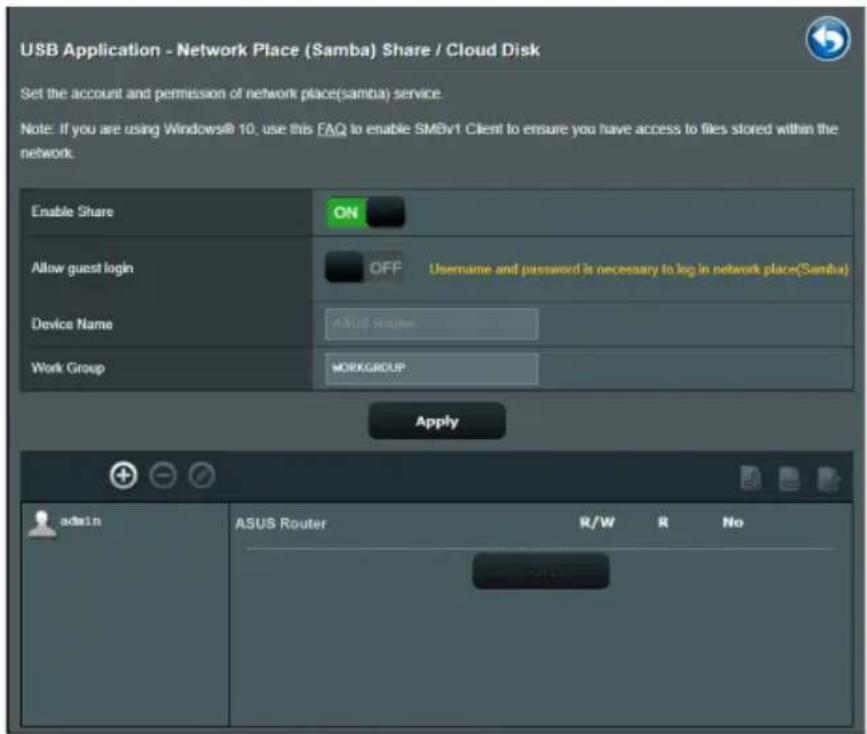Screen dimensions: 867x734
Task: Remove account using the minus icon
Action: point(163,476)
